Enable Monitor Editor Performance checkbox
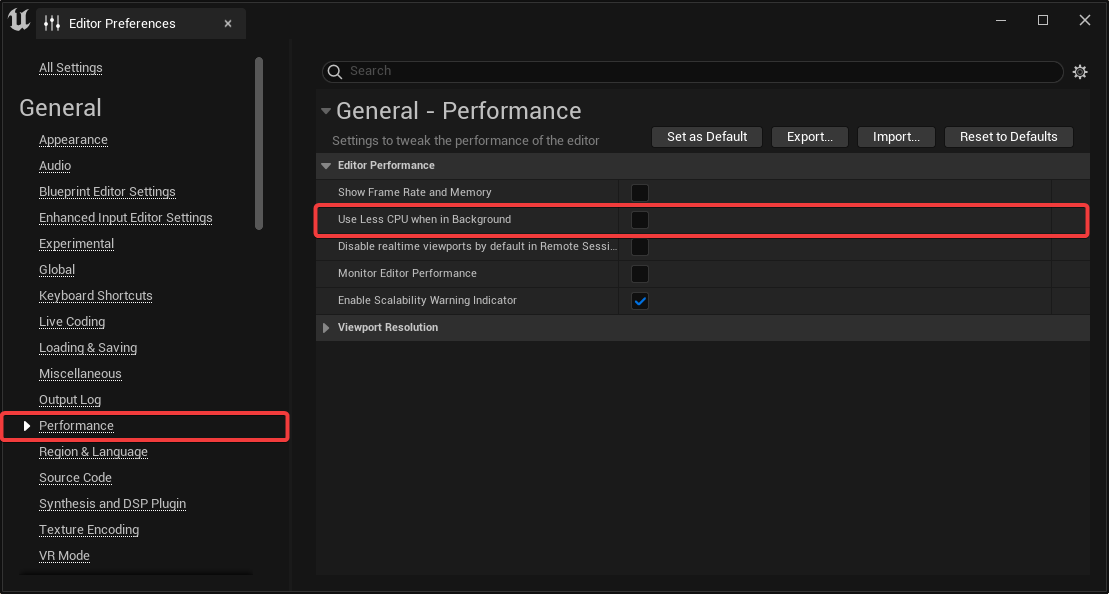Screen dimensions: 1109x594 (640, 274)
